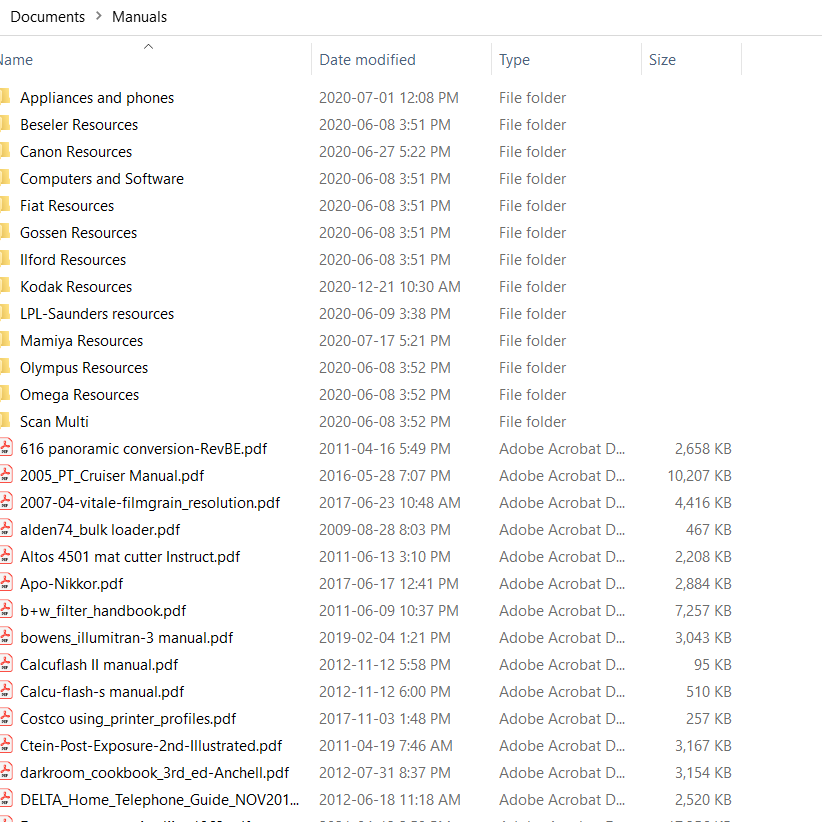
Task: Click the PDF icon for b+w_filter_handbook.pdf
Action: 6,610
